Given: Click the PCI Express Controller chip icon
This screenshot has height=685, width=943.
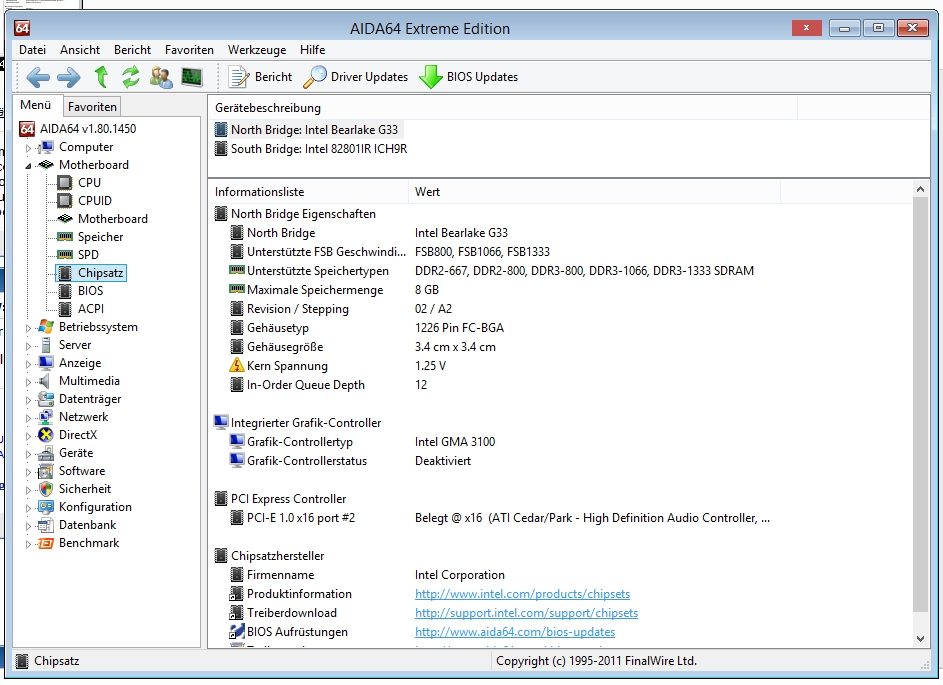Looking at the screenshot, I should tap(221, 499).
